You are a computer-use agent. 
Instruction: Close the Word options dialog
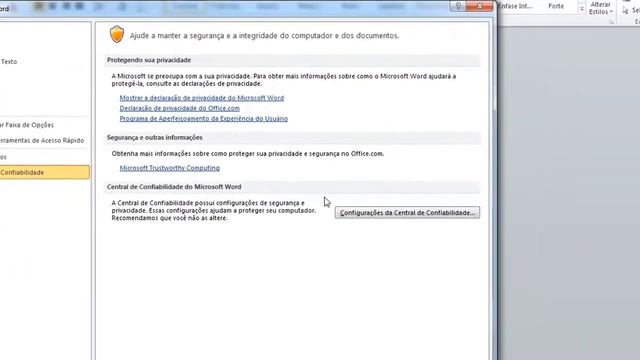pyautogui.click(x=480, y=6)
